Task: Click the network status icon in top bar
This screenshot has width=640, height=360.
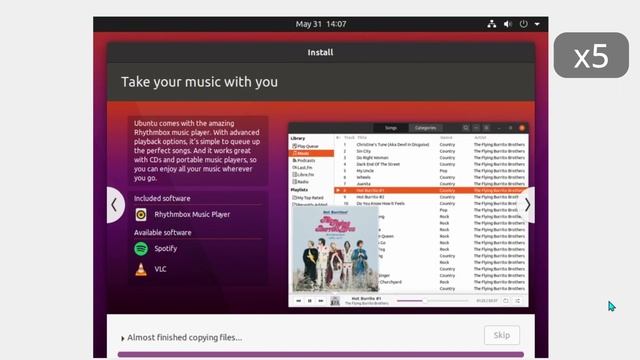Action: pos(492,24)
